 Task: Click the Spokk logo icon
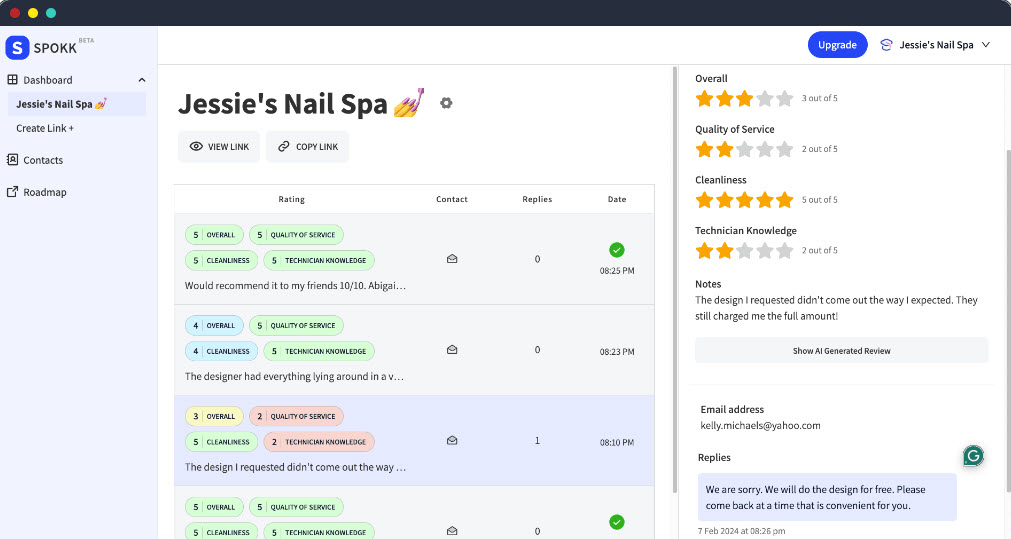pos(18,48)
